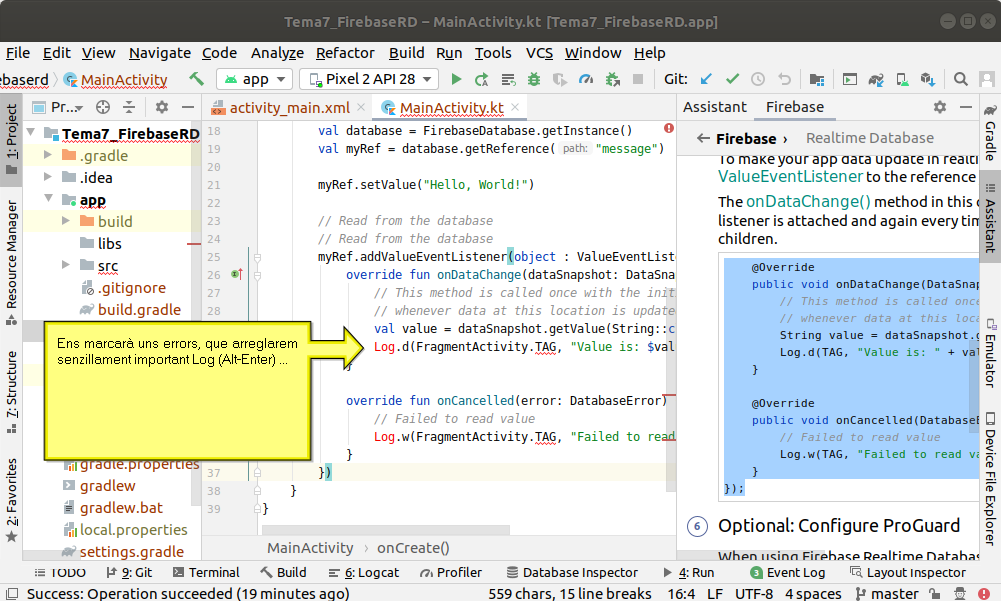Toggle the Device File Explorer panel
1001x601 pixels.
[990, 479]
